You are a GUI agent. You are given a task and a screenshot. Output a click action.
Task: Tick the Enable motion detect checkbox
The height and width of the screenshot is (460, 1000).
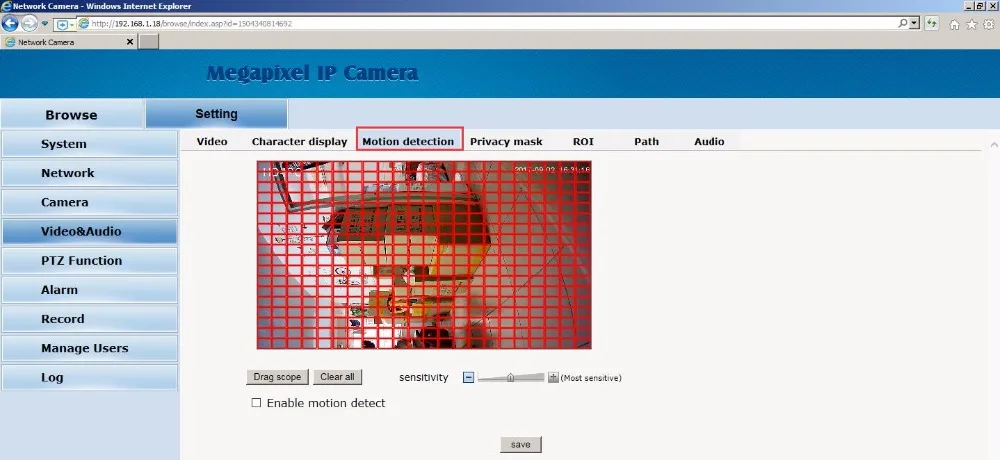[x=256, y=403]
